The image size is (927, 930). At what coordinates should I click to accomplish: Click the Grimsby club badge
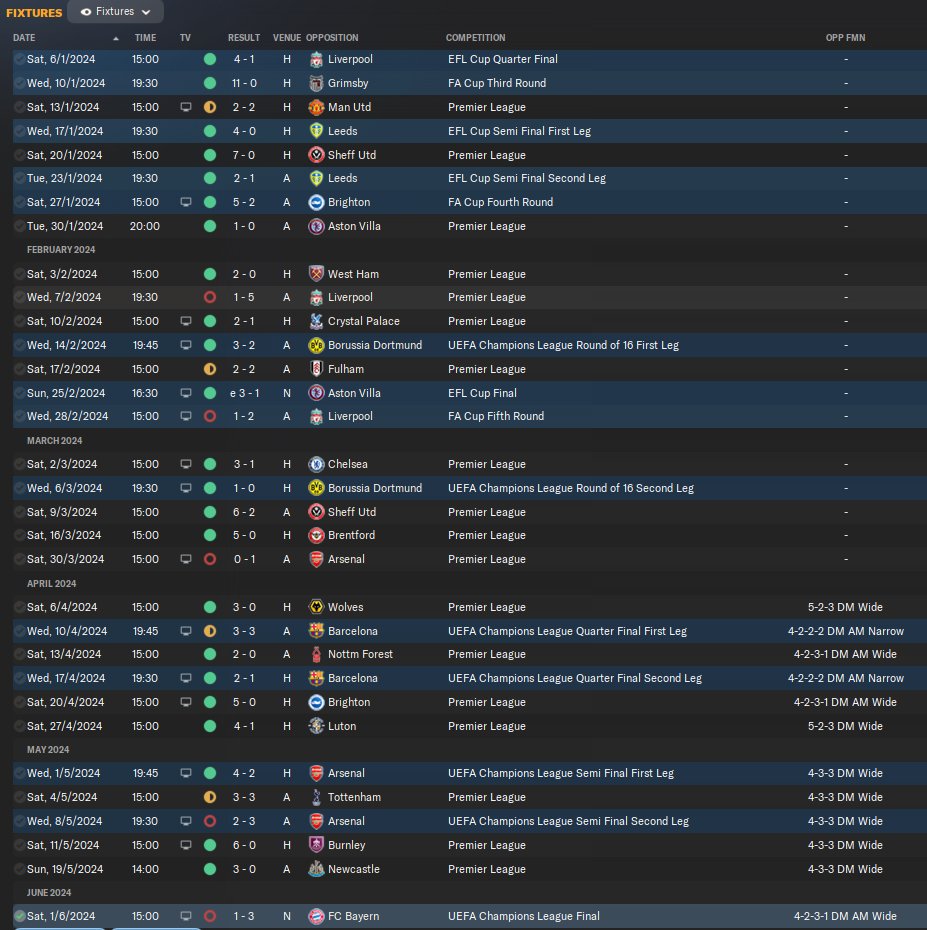point(316,84)
